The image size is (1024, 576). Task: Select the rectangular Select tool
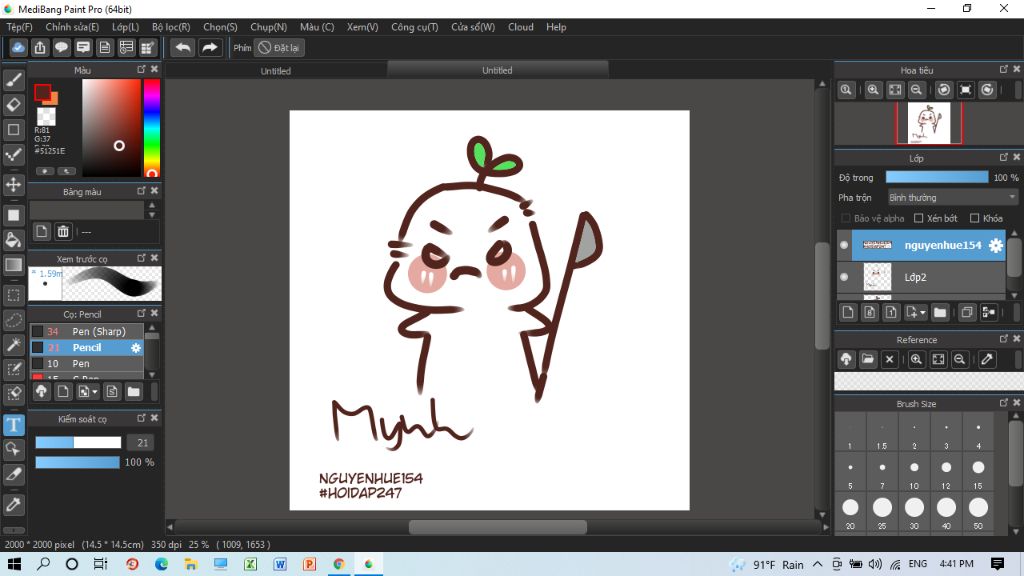[14, 295]
